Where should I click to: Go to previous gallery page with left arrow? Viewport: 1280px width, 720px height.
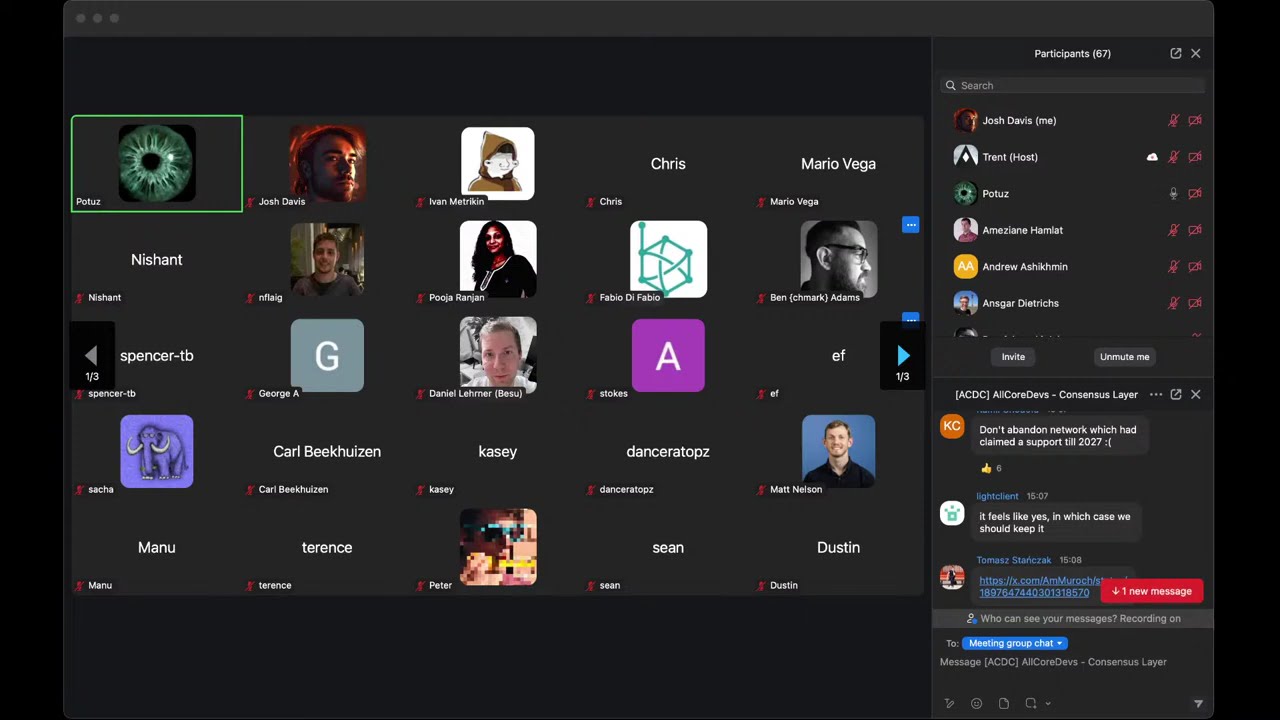click(x=91, y=355)
